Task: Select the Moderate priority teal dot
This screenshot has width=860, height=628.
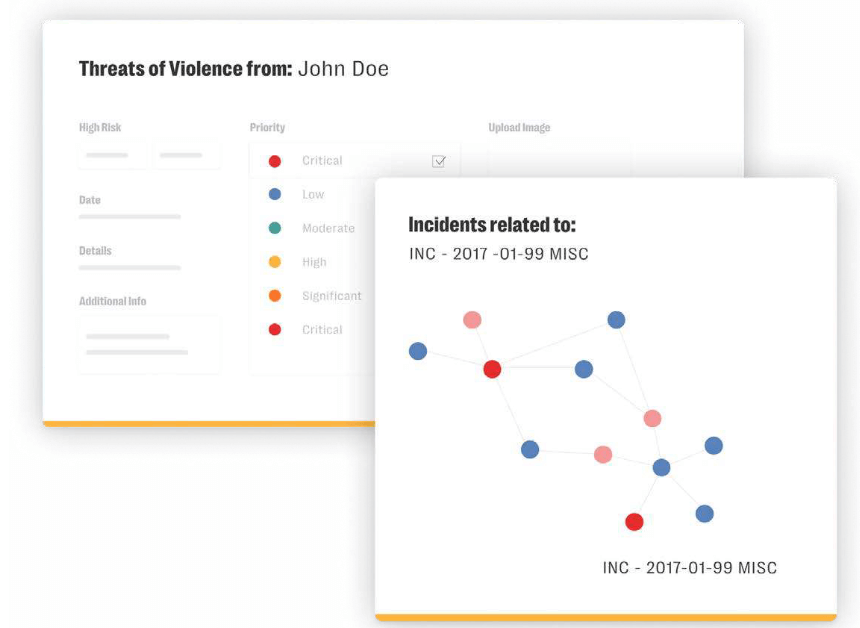Action: pyautogui.click(x=274, y=228)
